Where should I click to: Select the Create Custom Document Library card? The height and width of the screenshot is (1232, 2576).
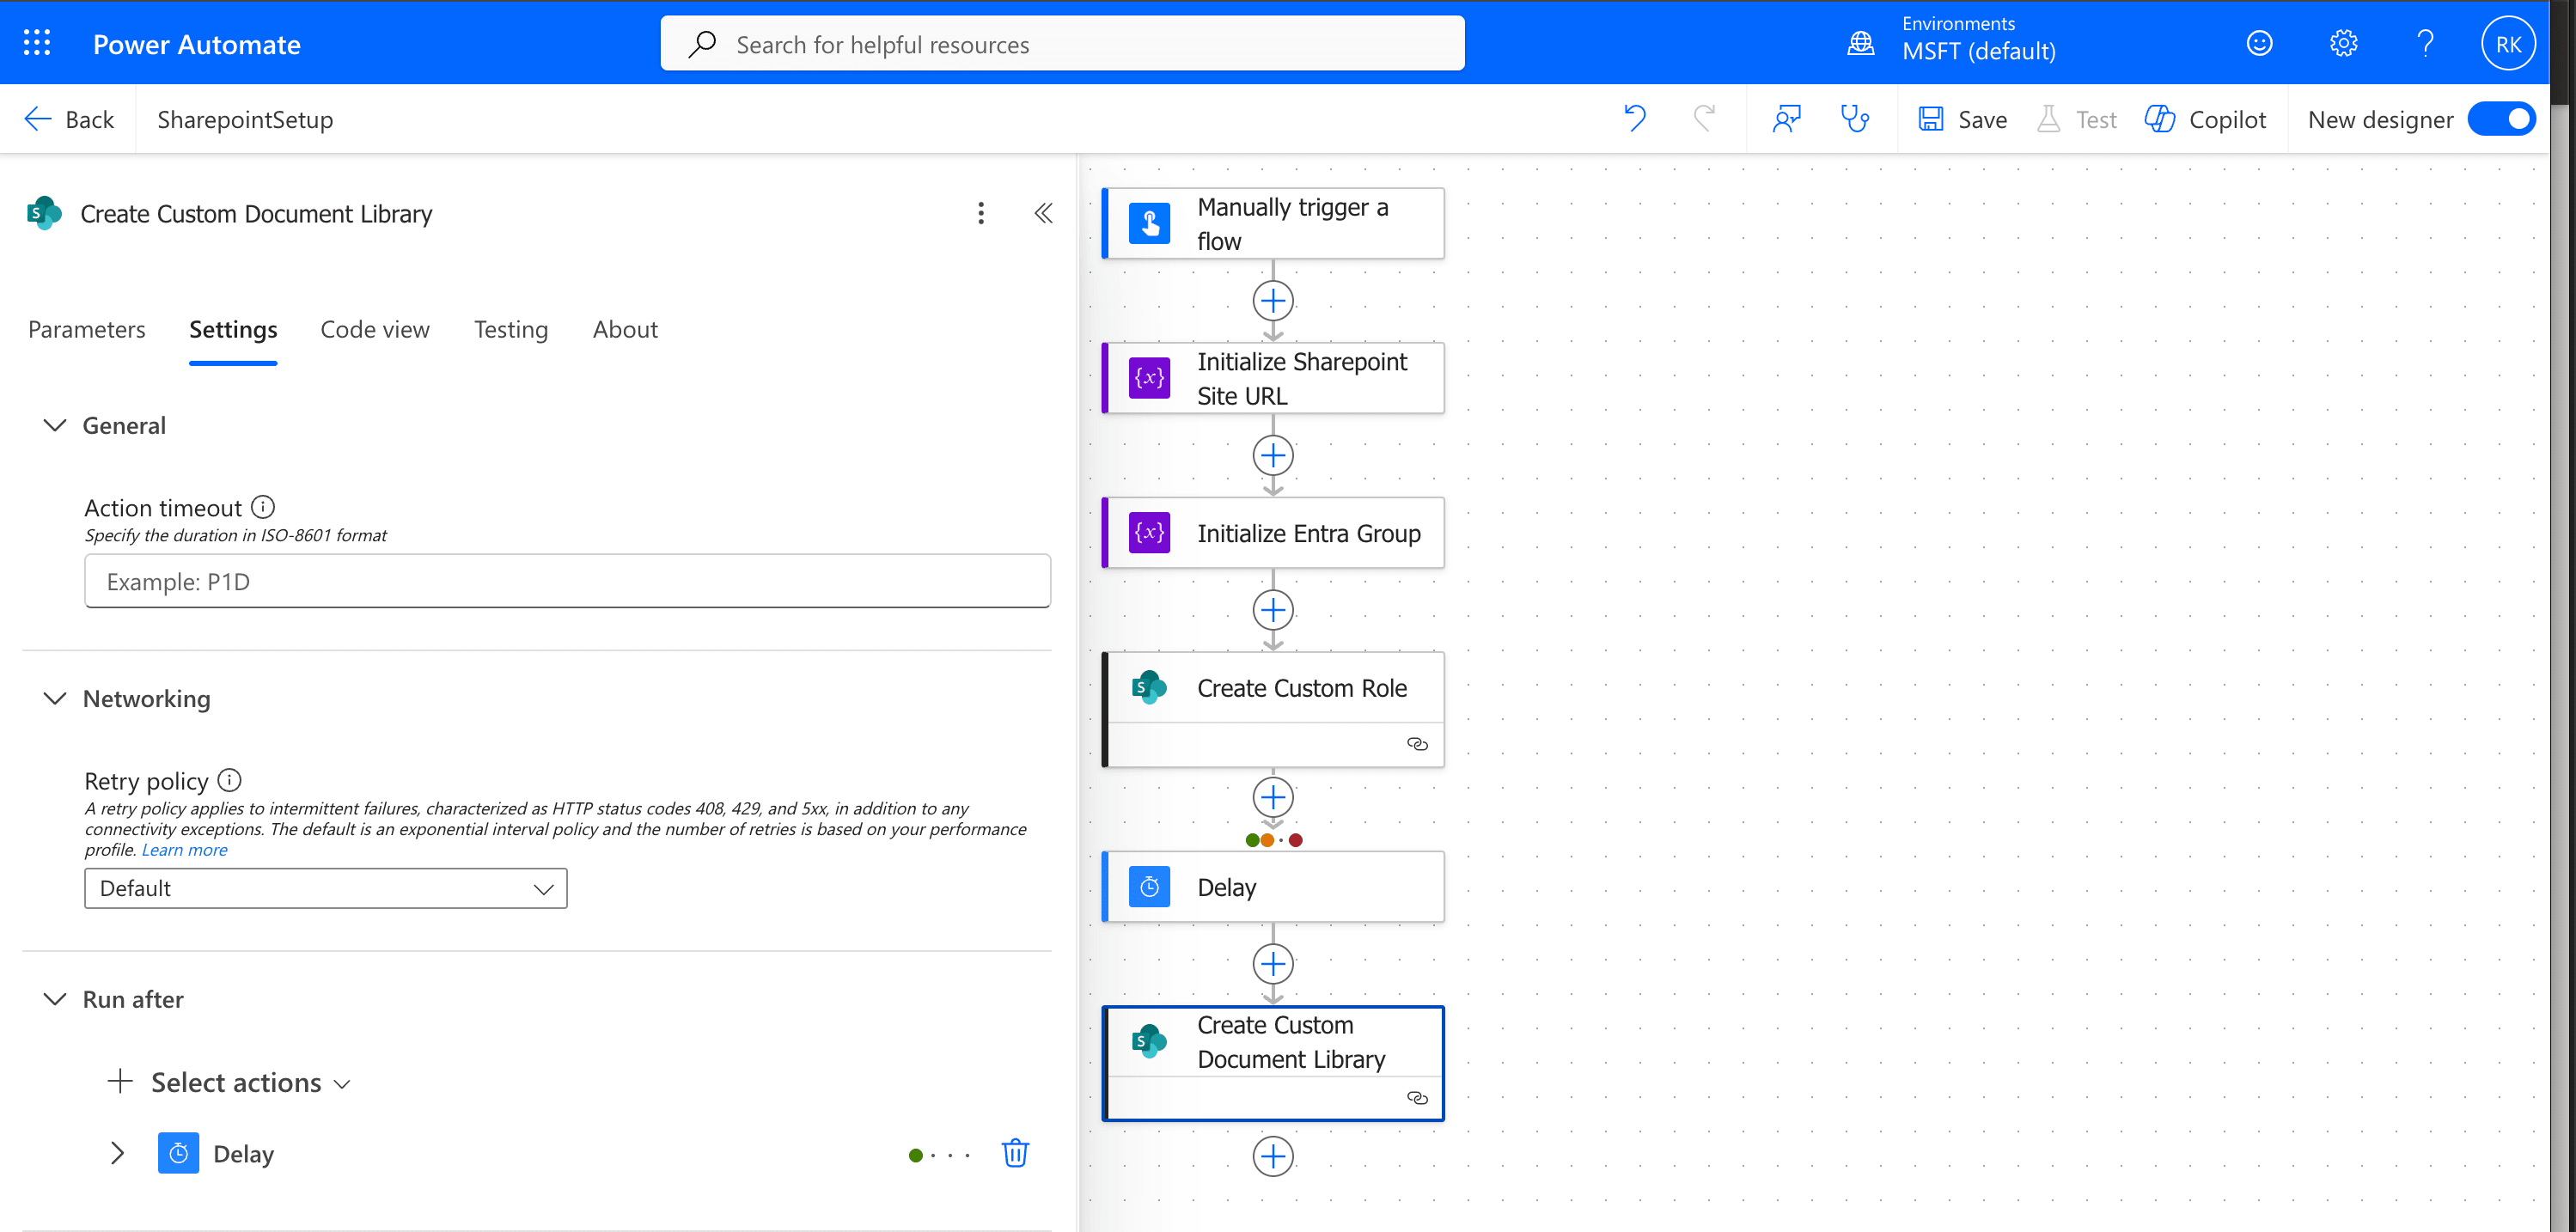(x=1272, y=1063)
